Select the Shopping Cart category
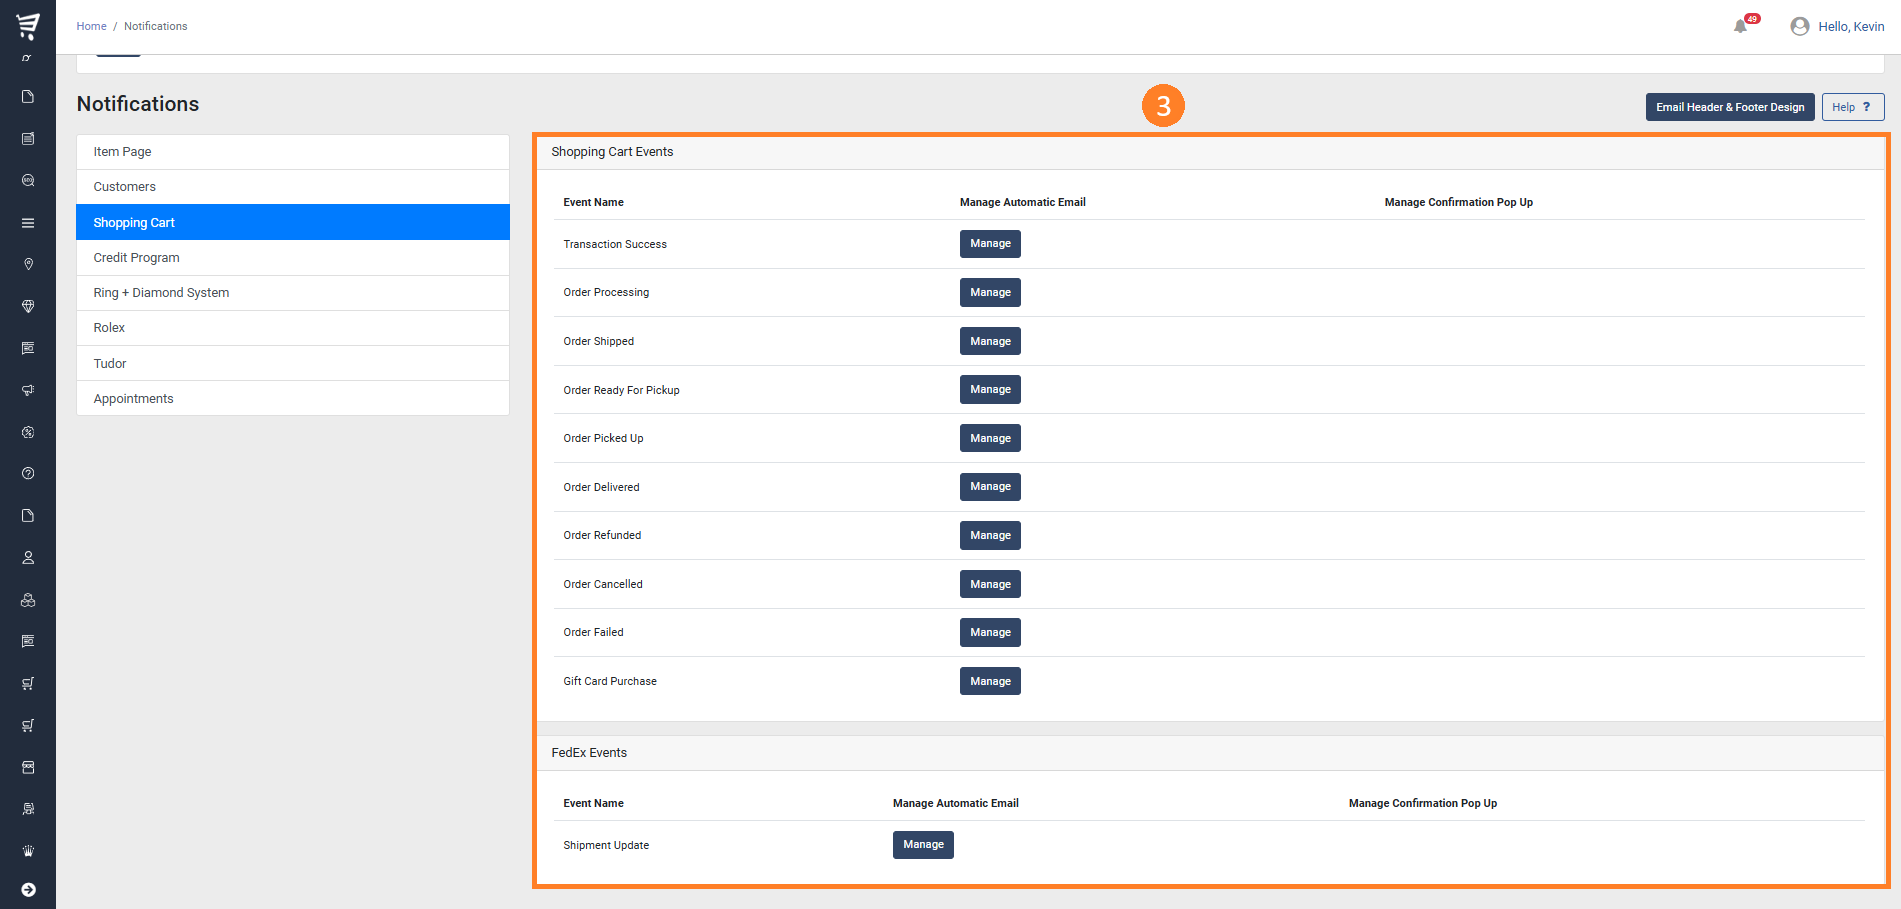This screenshot has height=909, width=1901. tap(293, 222)
